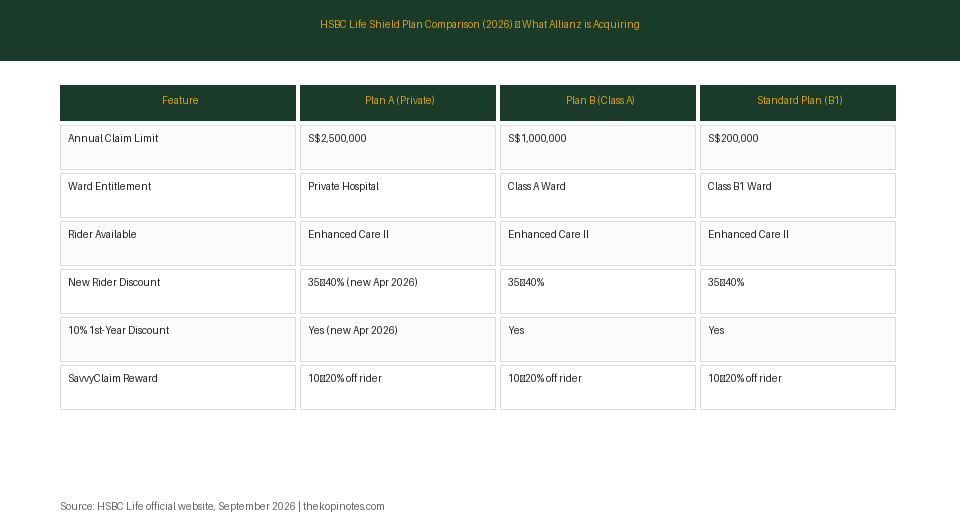
Task: Click the S$2,500,000 cell
Action: pyautogui.click(x=398, y=148)
